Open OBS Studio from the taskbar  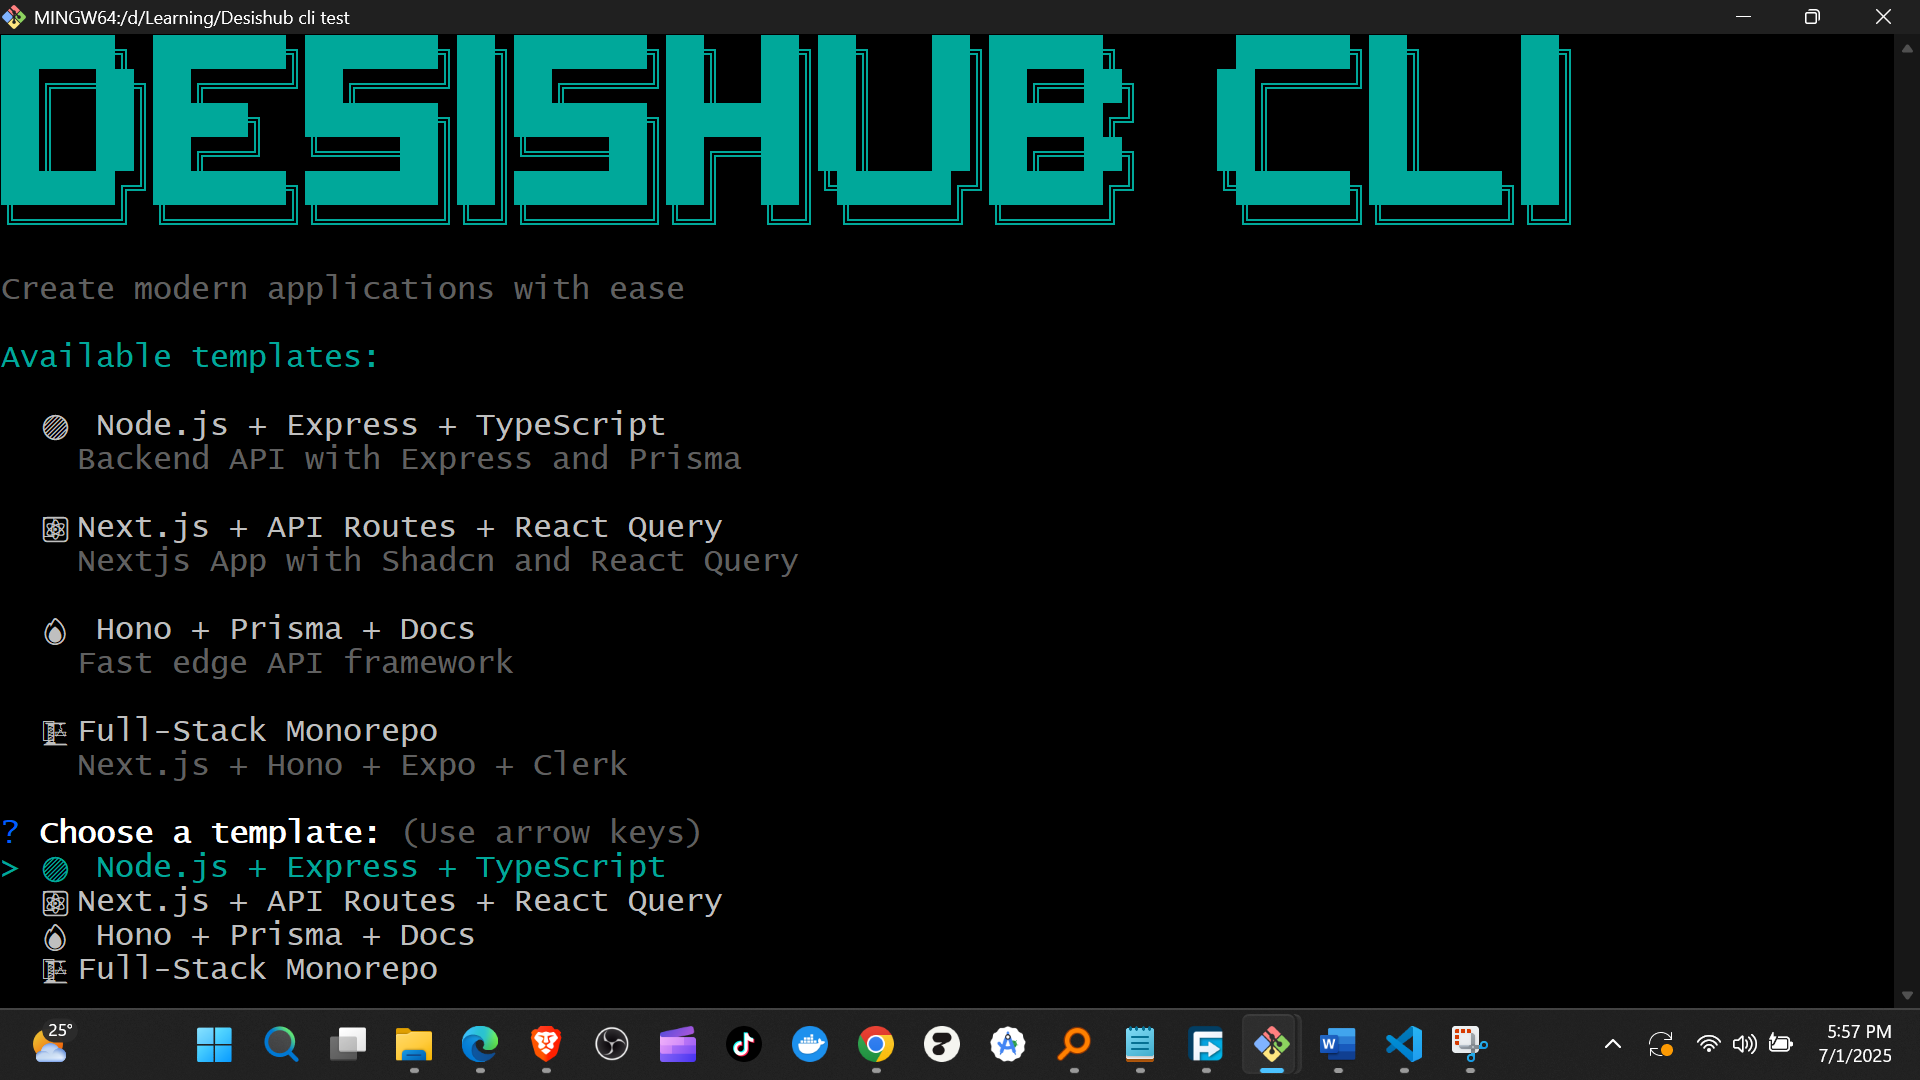pyautogui.click(x=611, y=1045)
